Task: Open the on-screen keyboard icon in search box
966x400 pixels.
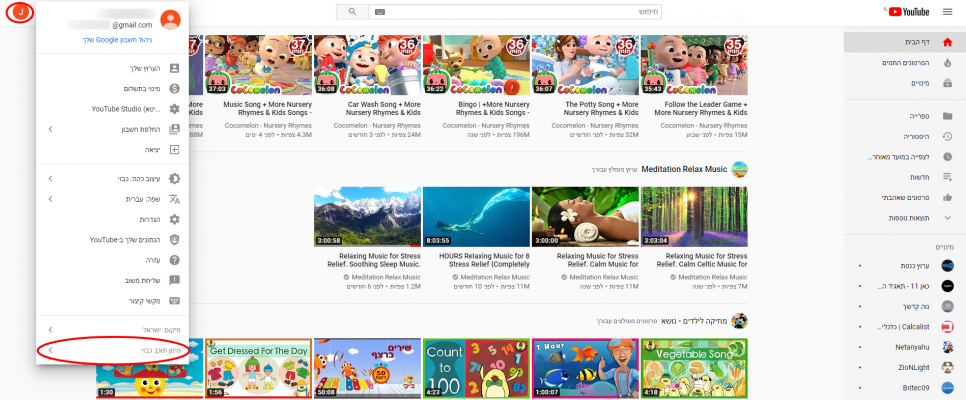Action: [379, 12]
